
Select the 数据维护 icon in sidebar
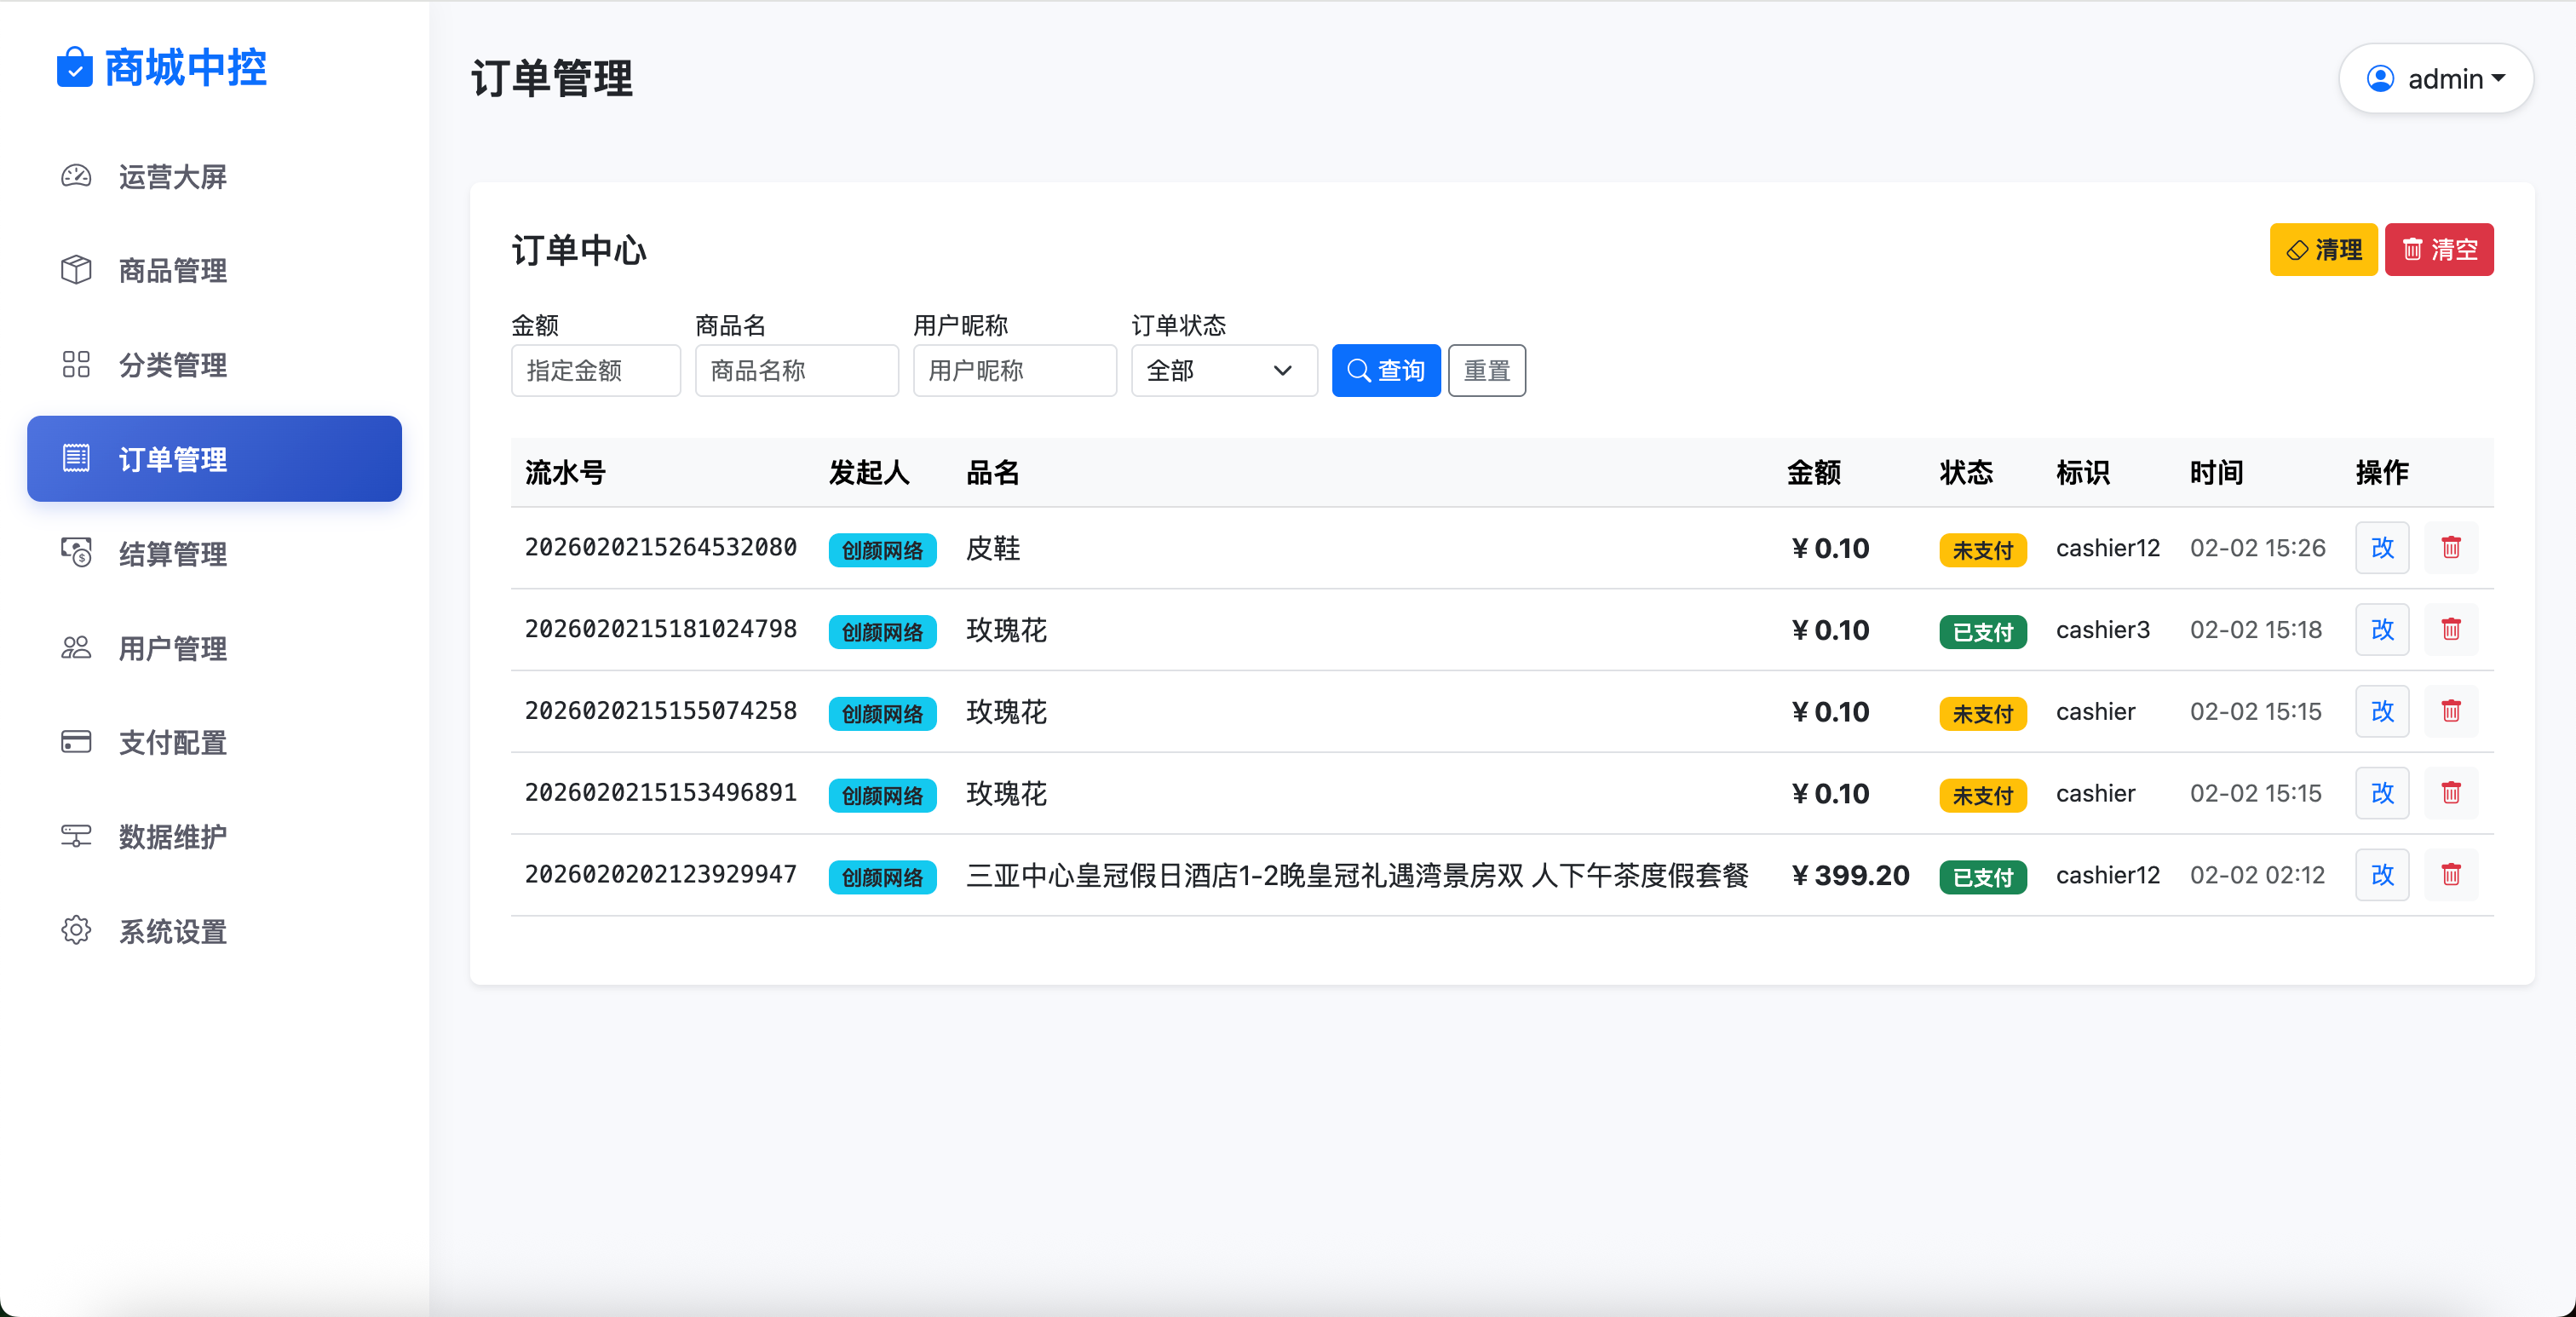[75, 835]
